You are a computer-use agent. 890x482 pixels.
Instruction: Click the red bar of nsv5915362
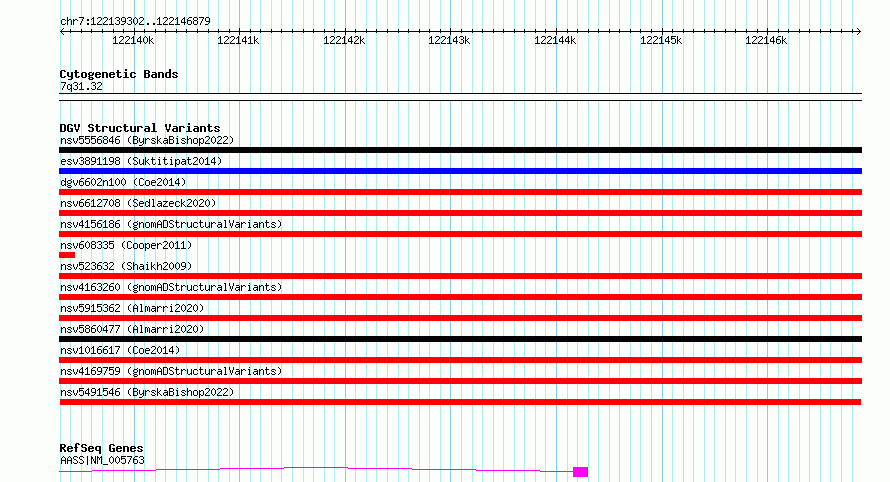coord(460,318)
